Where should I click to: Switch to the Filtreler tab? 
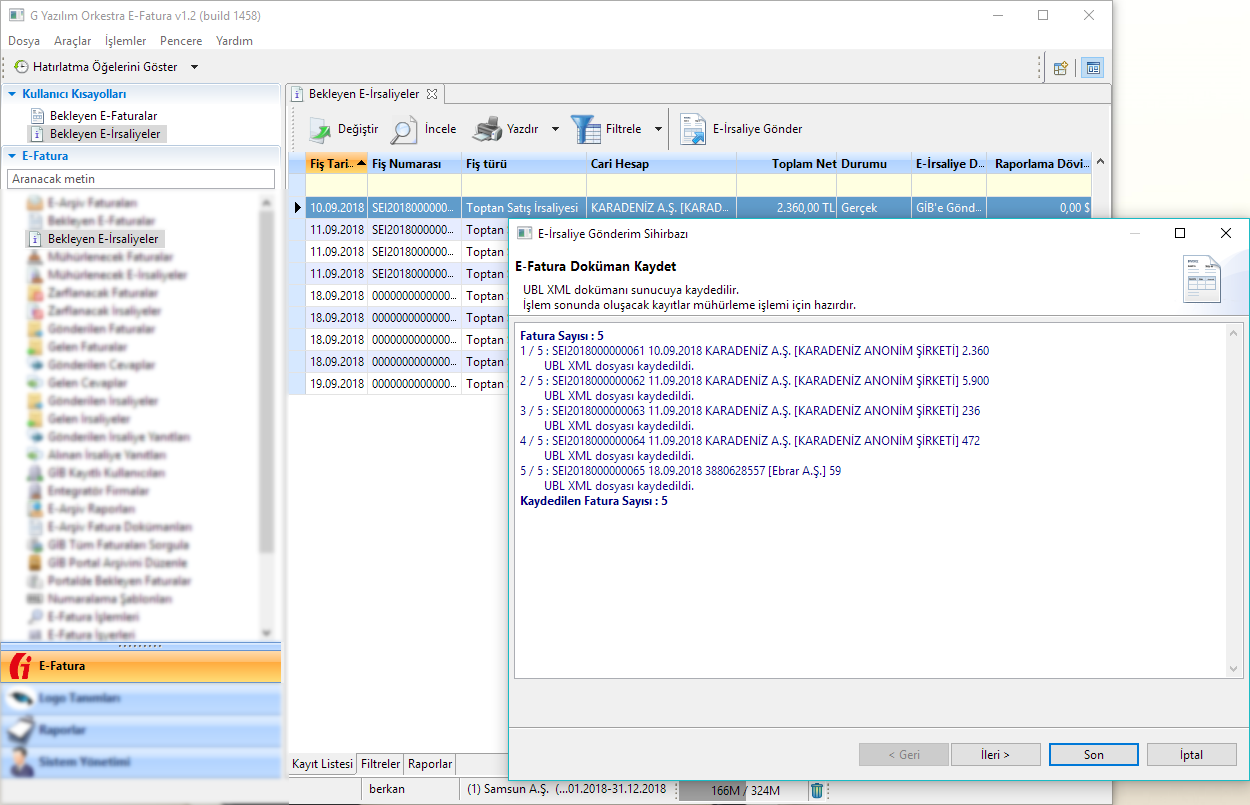[380, 764]
